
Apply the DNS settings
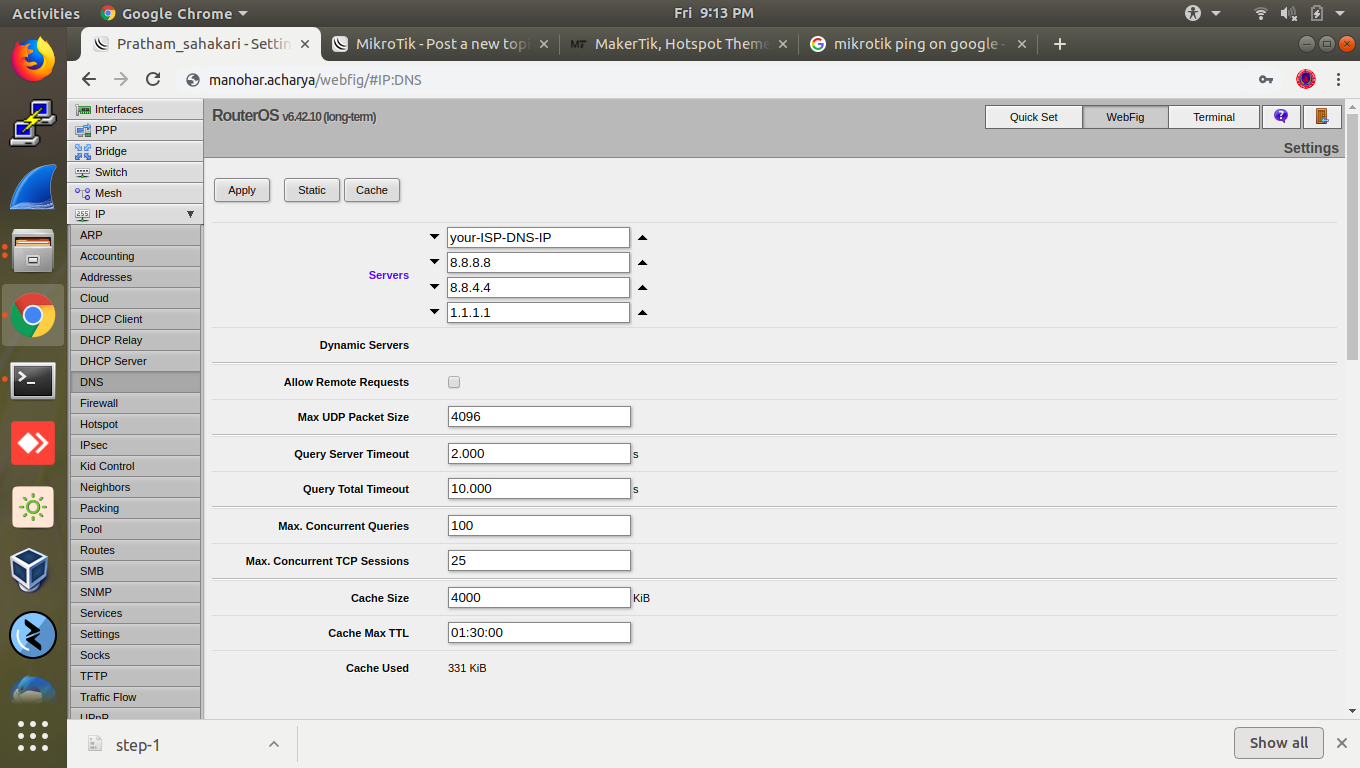(x=242, y=190)
